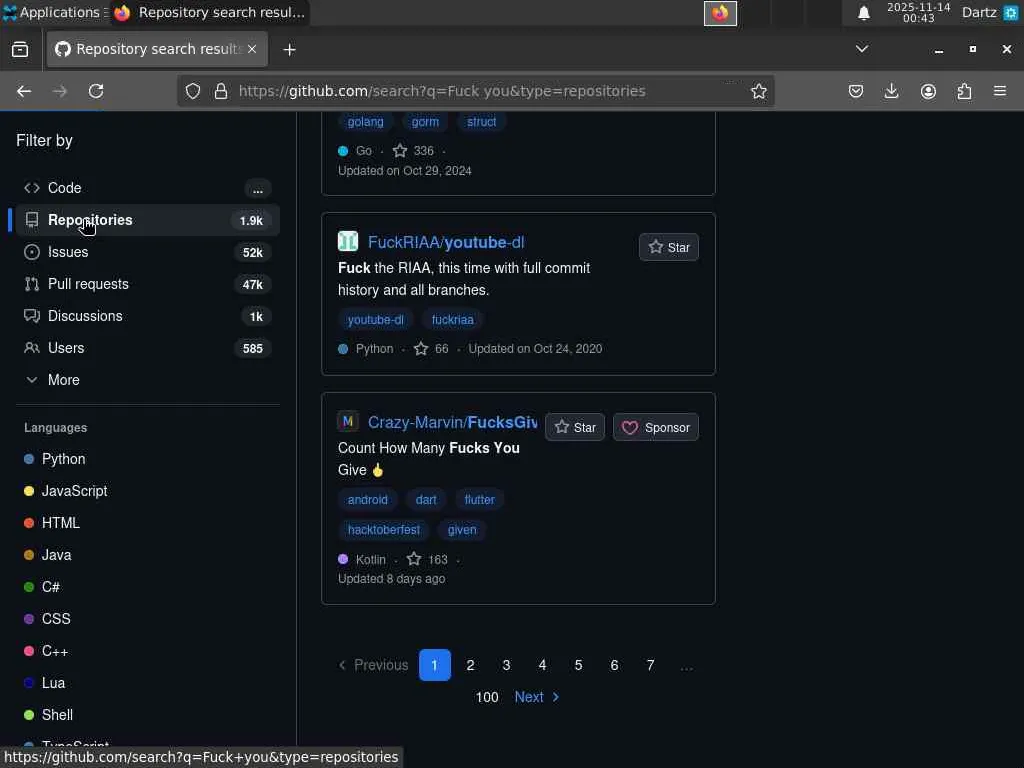Select the Repositories filter
The width and height of the screenshot is (1024, 768).
[x=148, y=220]
